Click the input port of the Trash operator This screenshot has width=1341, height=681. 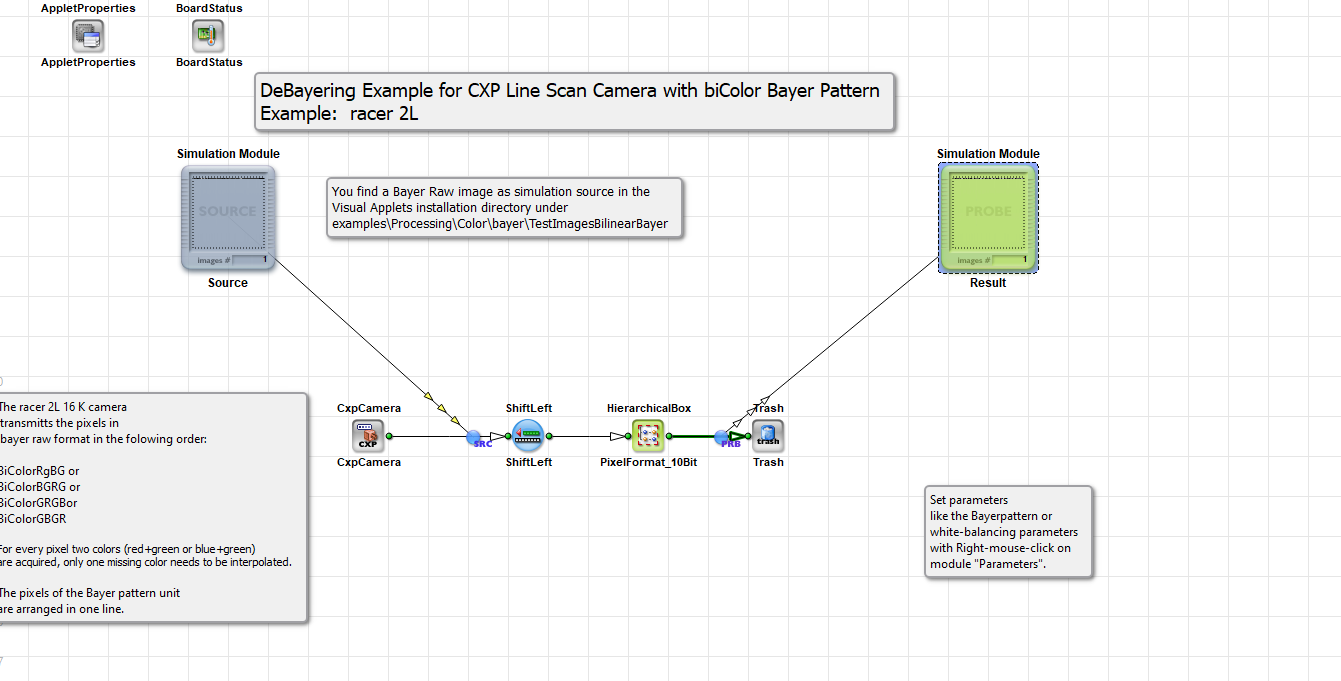coord(748,436)
